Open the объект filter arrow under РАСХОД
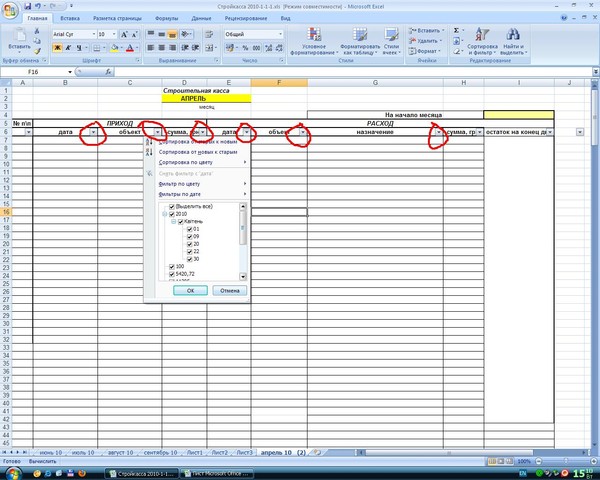The height and width of the screenshot is (480, 600). click(303, 132)
